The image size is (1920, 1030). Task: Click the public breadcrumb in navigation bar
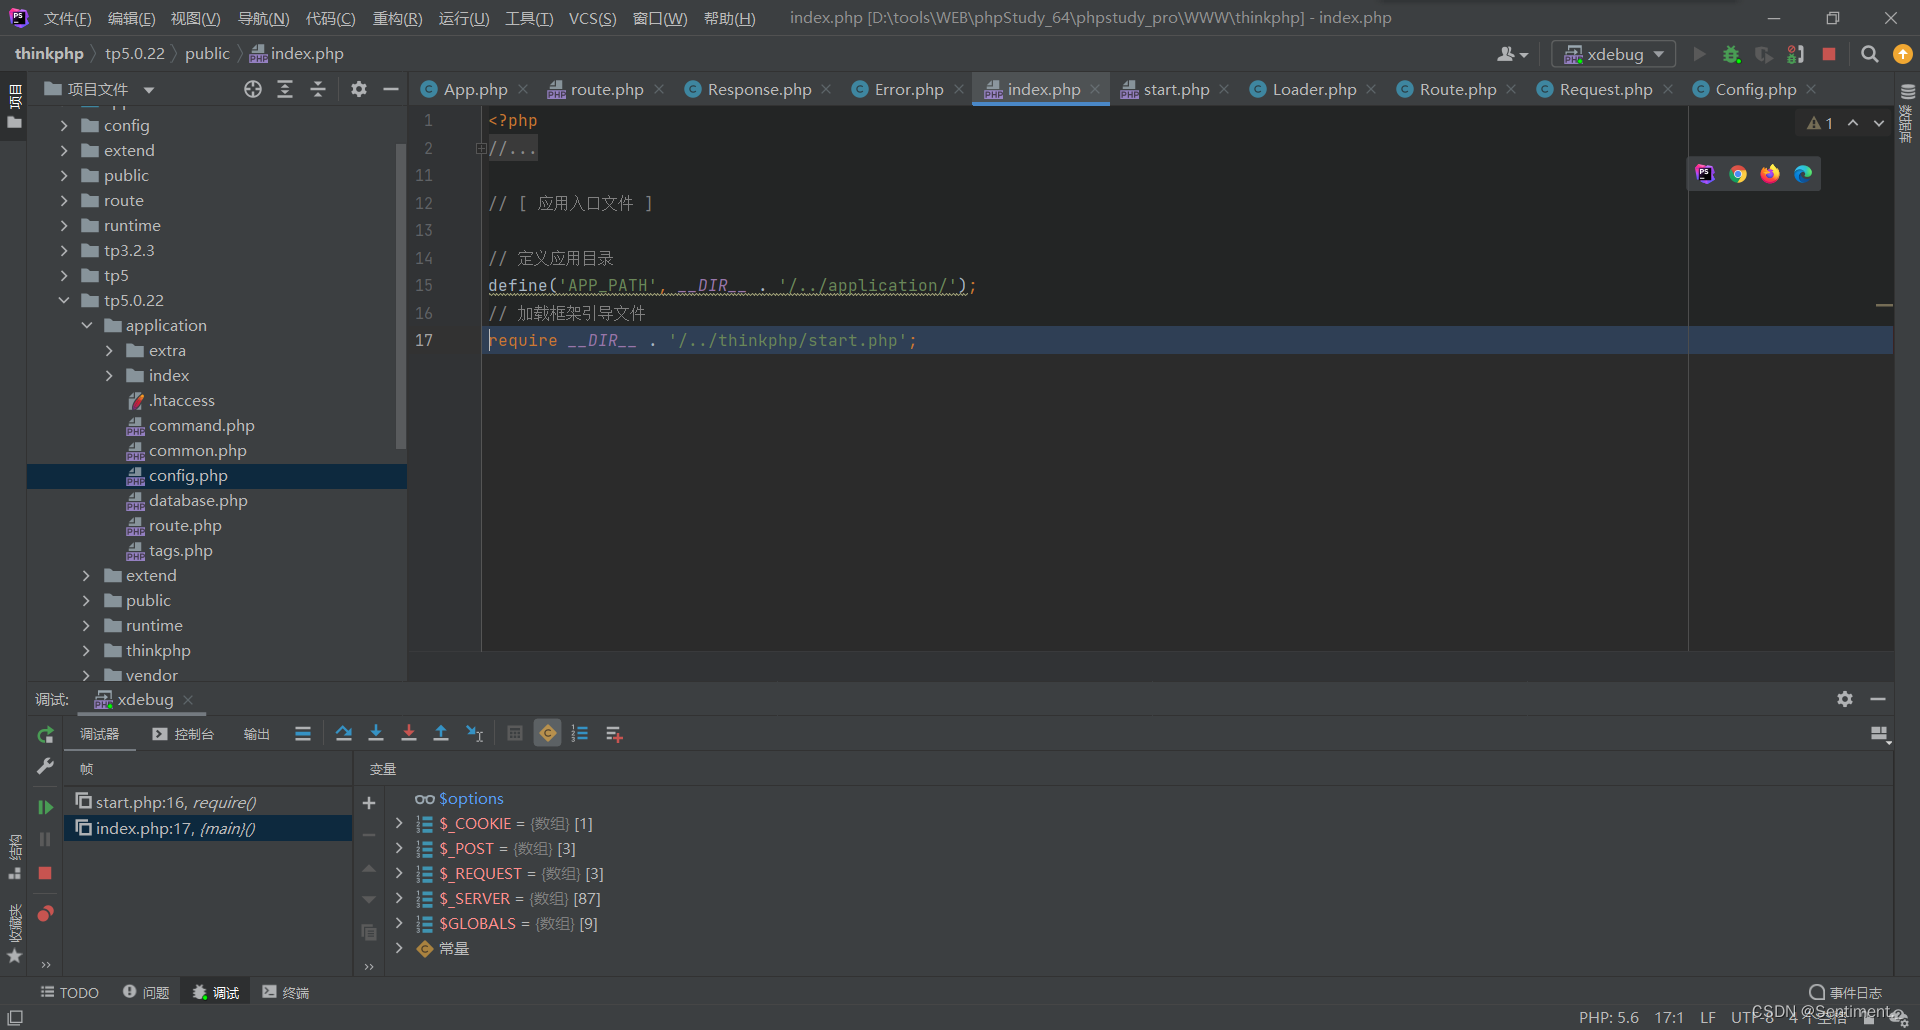click(207, 54)
